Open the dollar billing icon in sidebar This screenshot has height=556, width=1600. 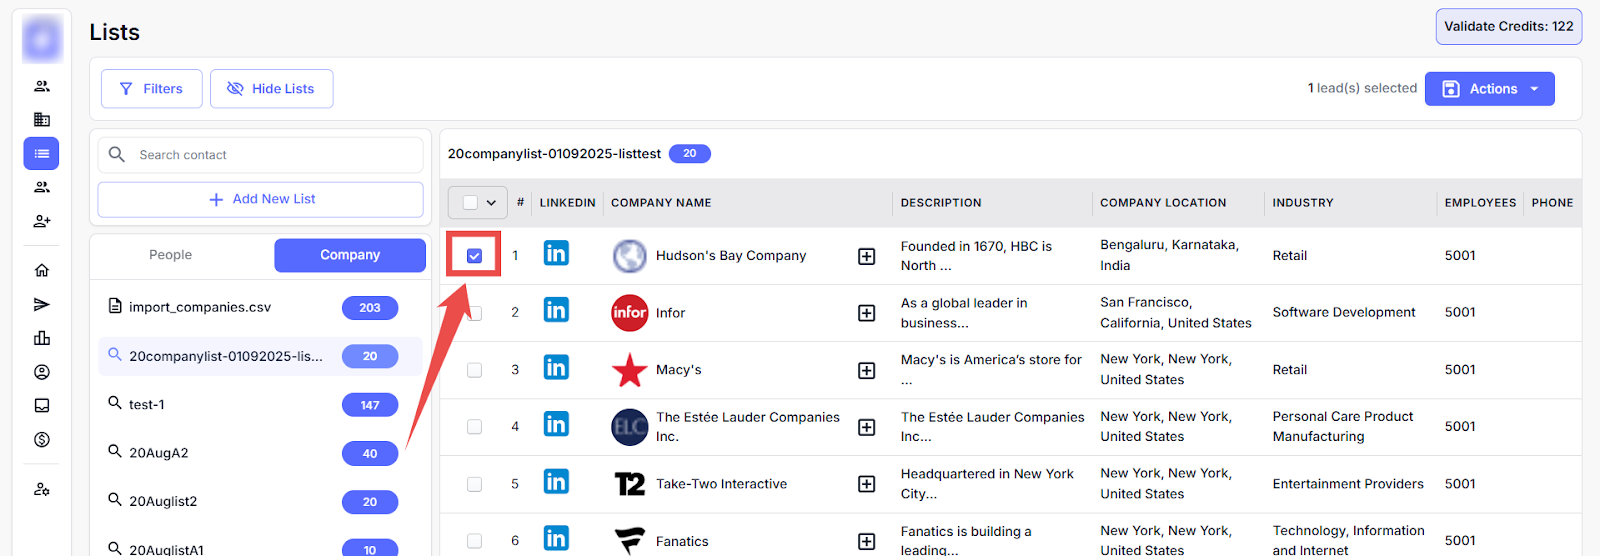(x=42, y=440)
